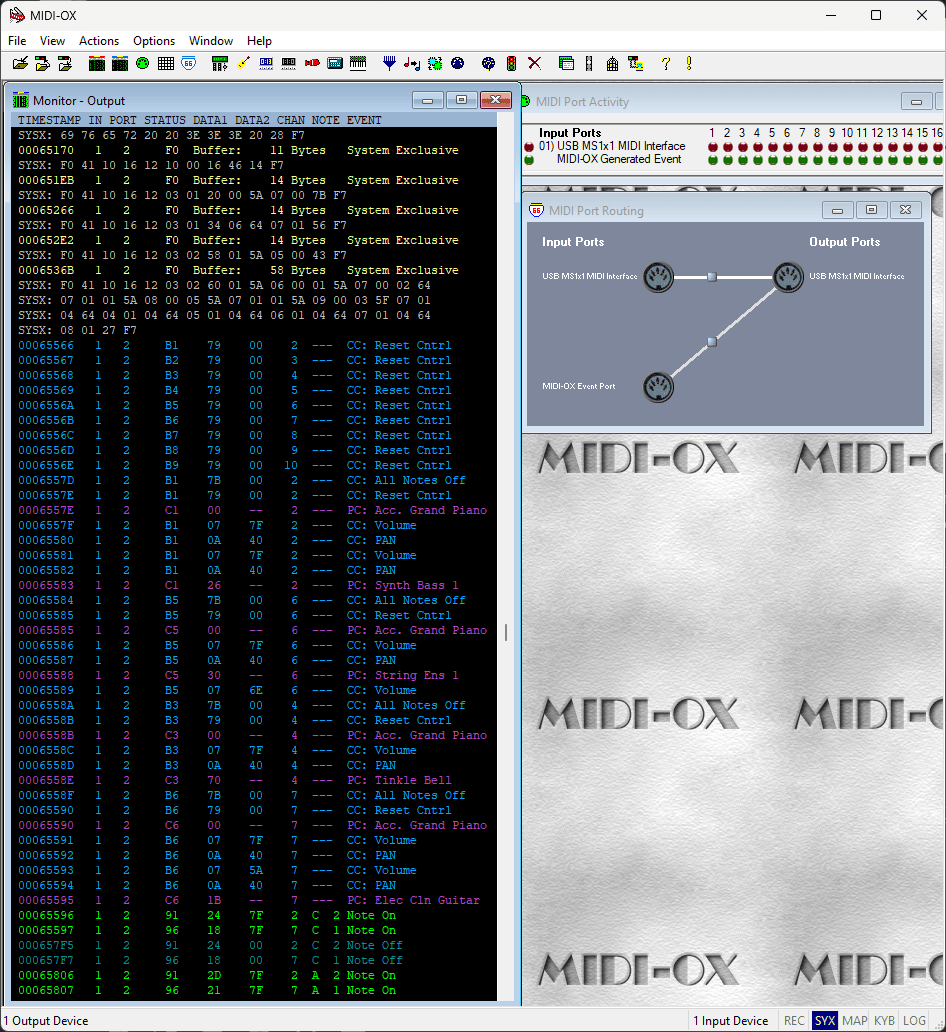Minimize the MIDI Port Routing window
Screen dimensions: 946x1032
coord(837,210)
